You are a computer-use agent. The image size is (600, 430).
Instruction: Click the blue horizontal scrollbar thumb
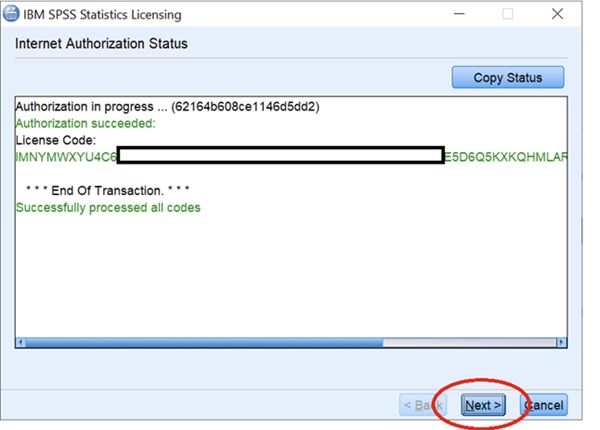204,342
